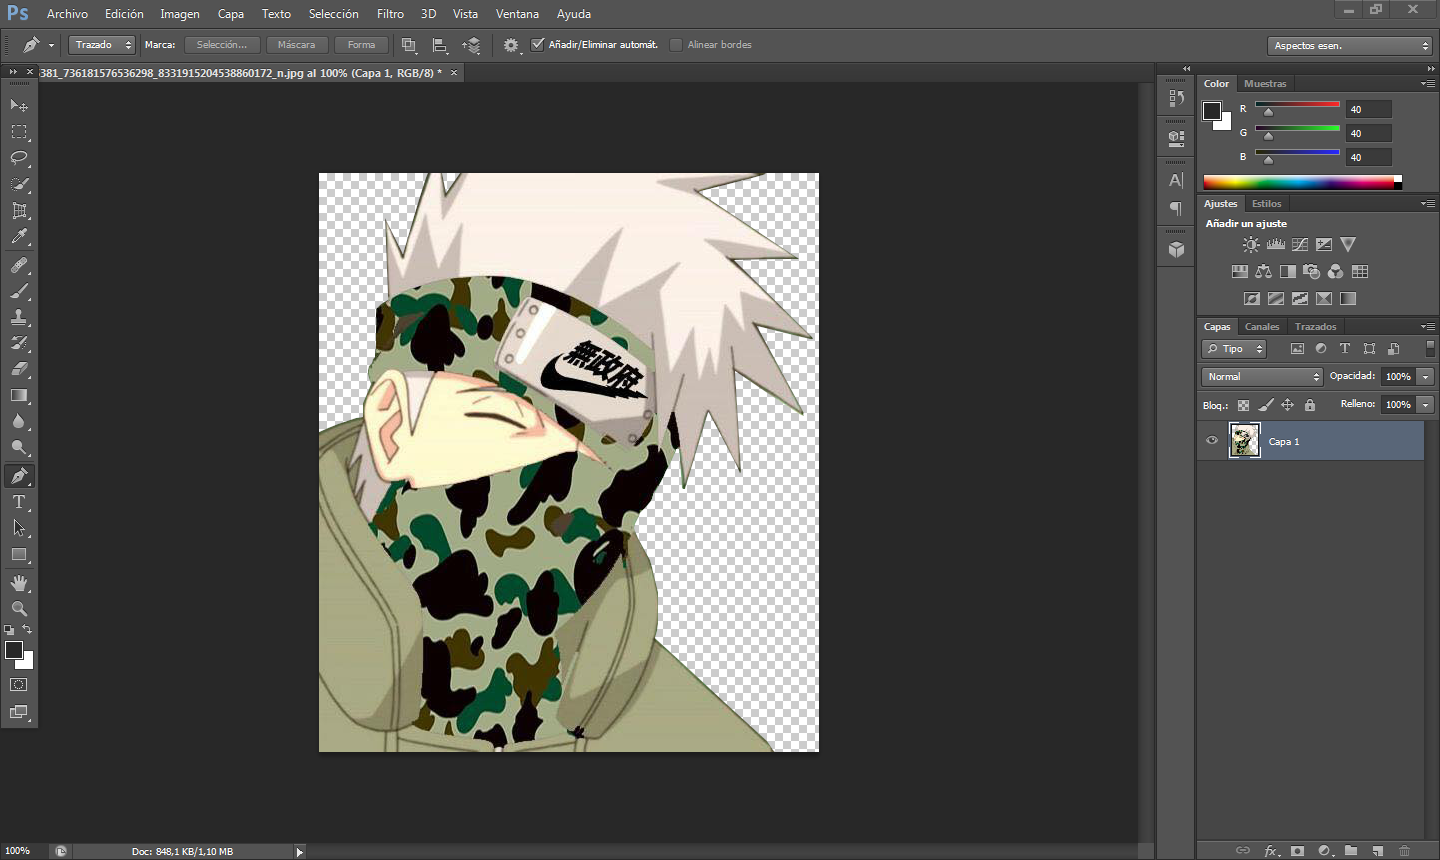Select the Brush tool

(x=19, y=291)
